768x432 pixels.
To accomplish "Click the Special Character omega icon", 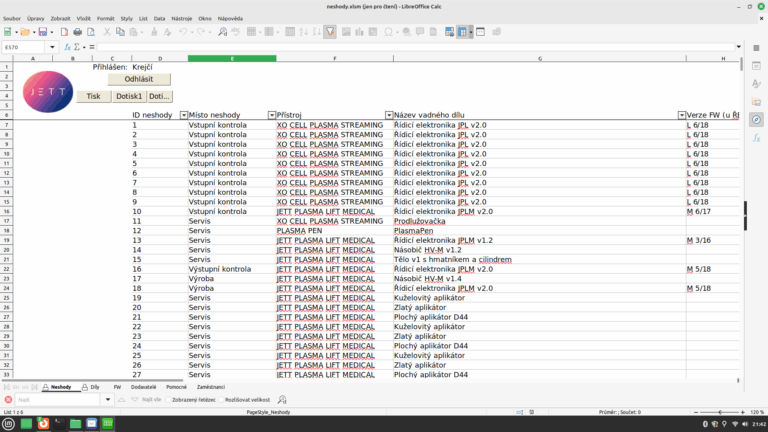I will click(x=388, y=32).
